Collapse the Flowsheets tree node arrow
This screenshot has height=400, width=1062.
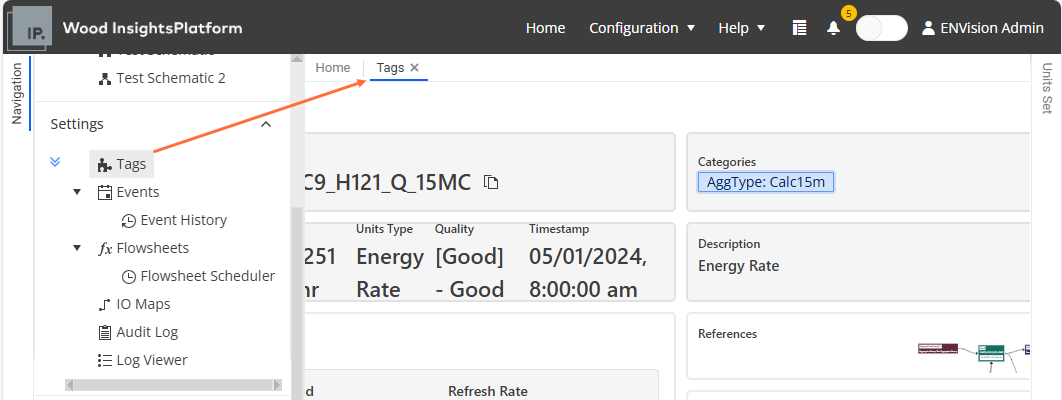coord(77,248)
